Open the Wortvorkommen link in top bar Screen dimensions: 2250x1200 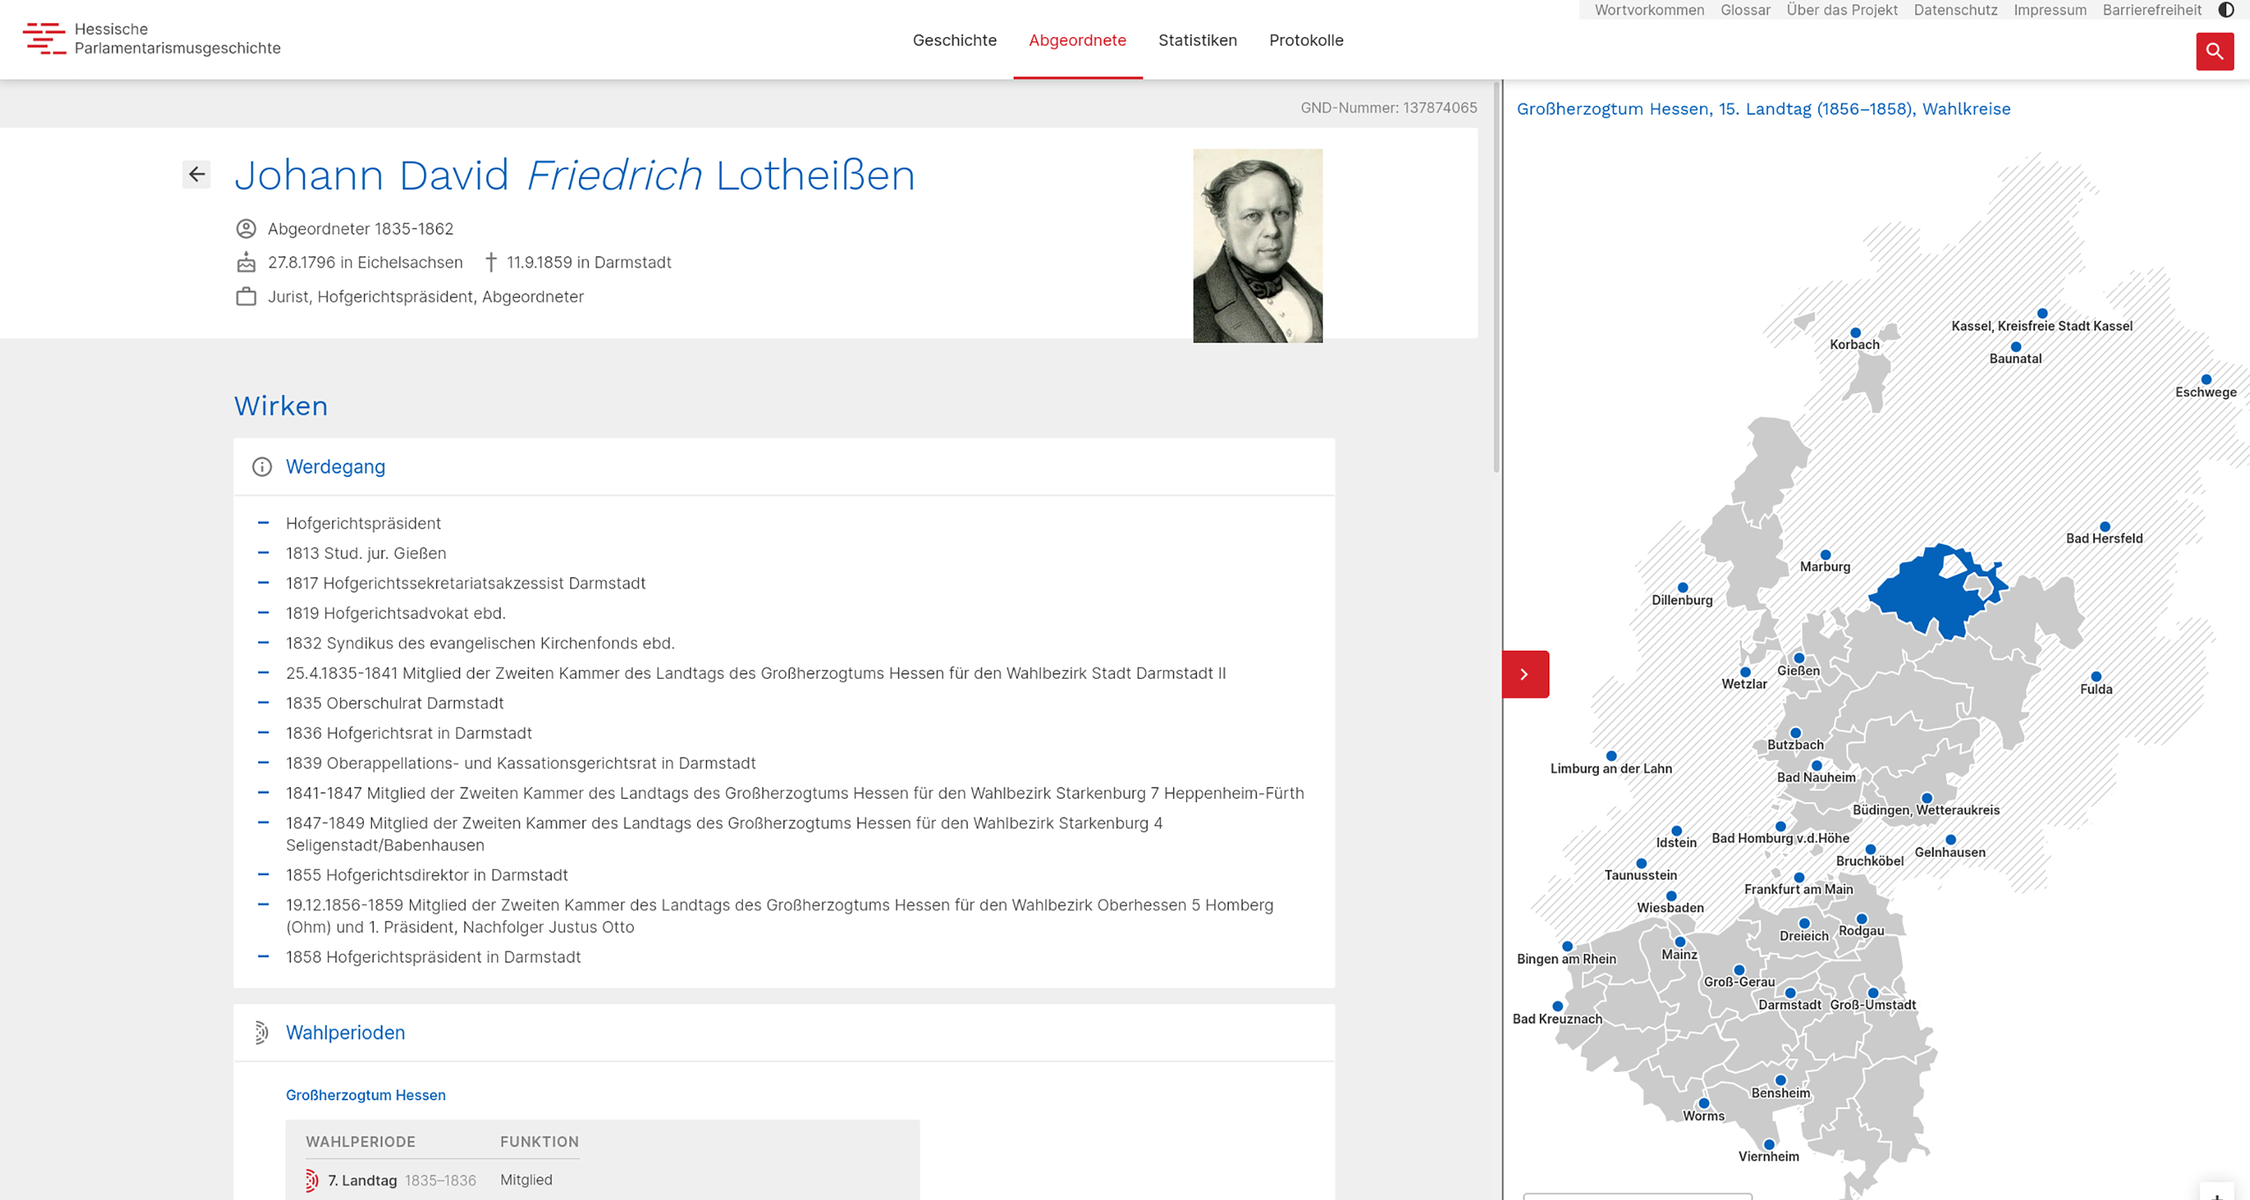pyautogui.click(x=1649, y=10)
